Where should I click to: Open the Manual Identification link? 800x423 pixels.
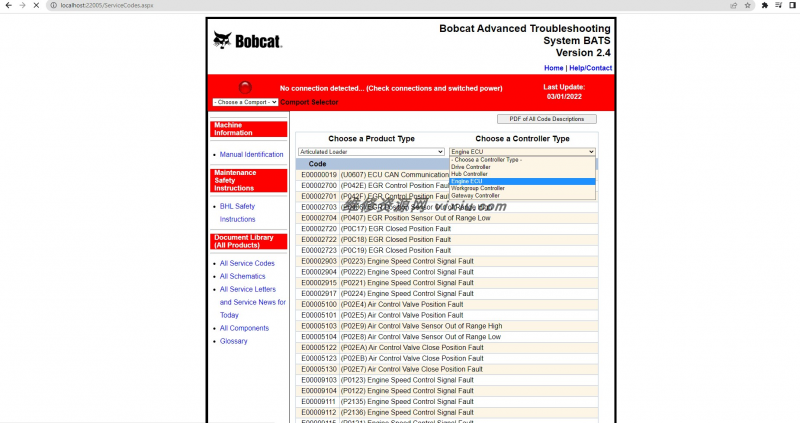point(251,155)
